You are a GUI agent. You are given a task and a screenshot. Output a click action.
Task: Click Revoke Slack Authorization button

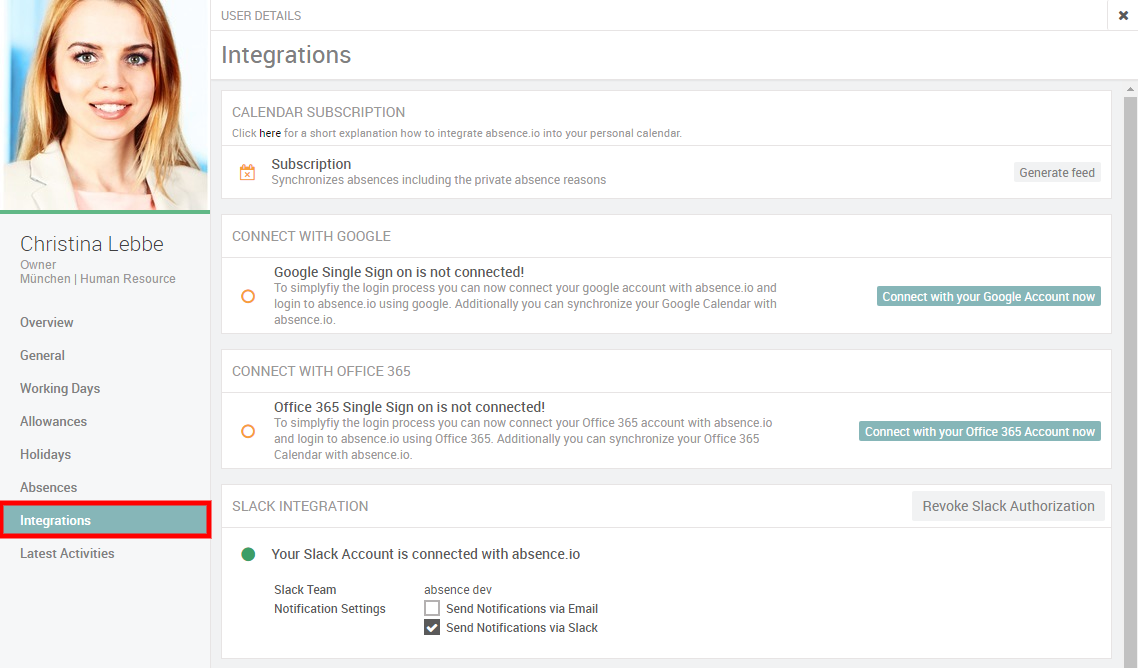pyautogui.click(x=1008, y=506)
